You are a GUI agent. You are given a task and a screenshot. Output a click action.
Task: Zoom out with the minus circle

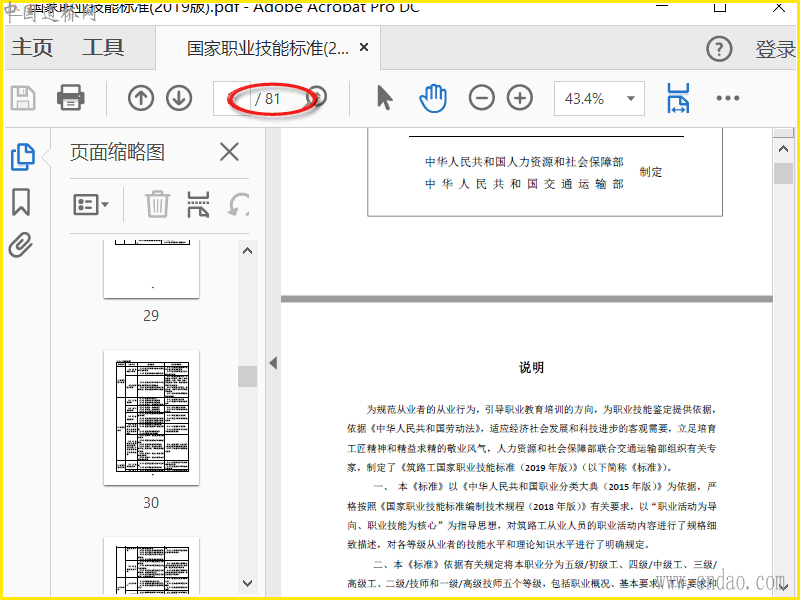[x=482, y=98]
